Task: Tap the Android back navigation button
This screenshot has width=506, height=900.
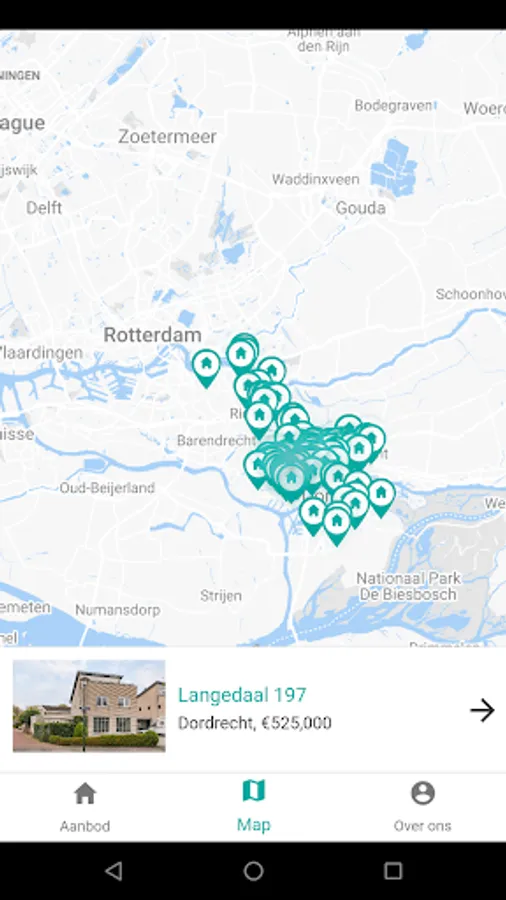Action: coord(114,871)
